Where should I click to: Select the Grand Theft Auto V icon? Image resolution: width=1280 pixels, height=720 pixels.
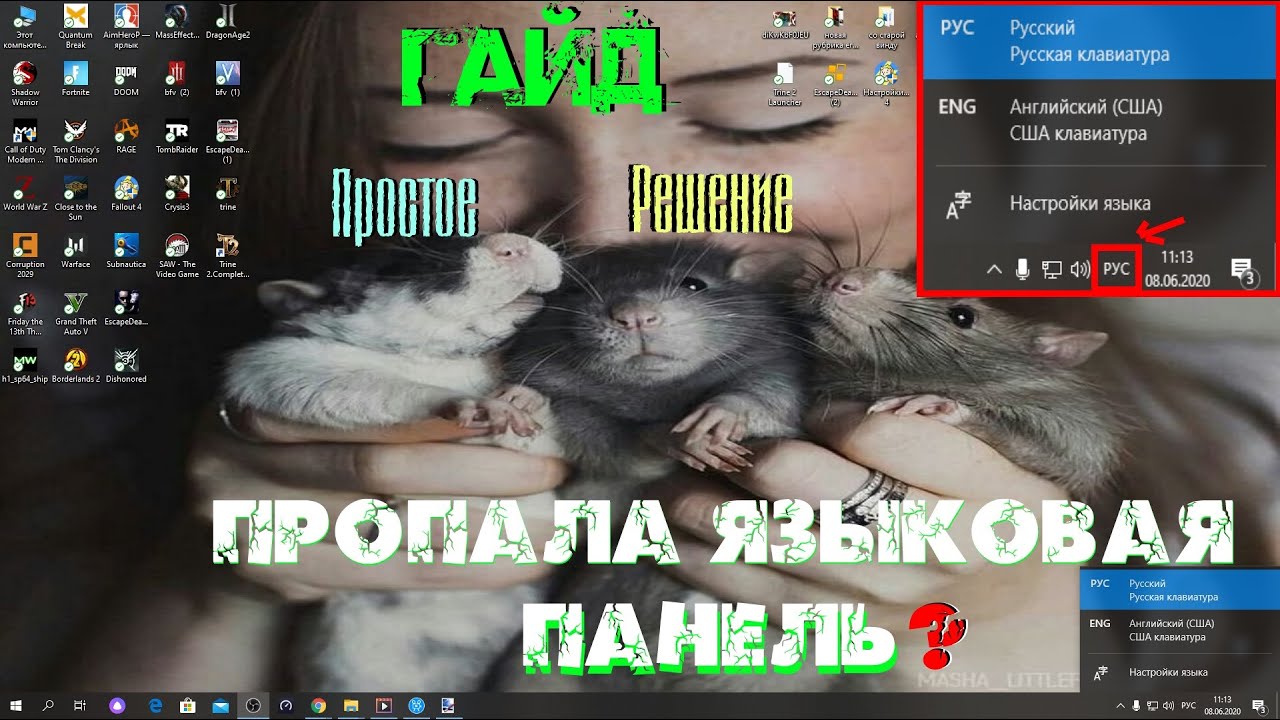click(76, 313)
